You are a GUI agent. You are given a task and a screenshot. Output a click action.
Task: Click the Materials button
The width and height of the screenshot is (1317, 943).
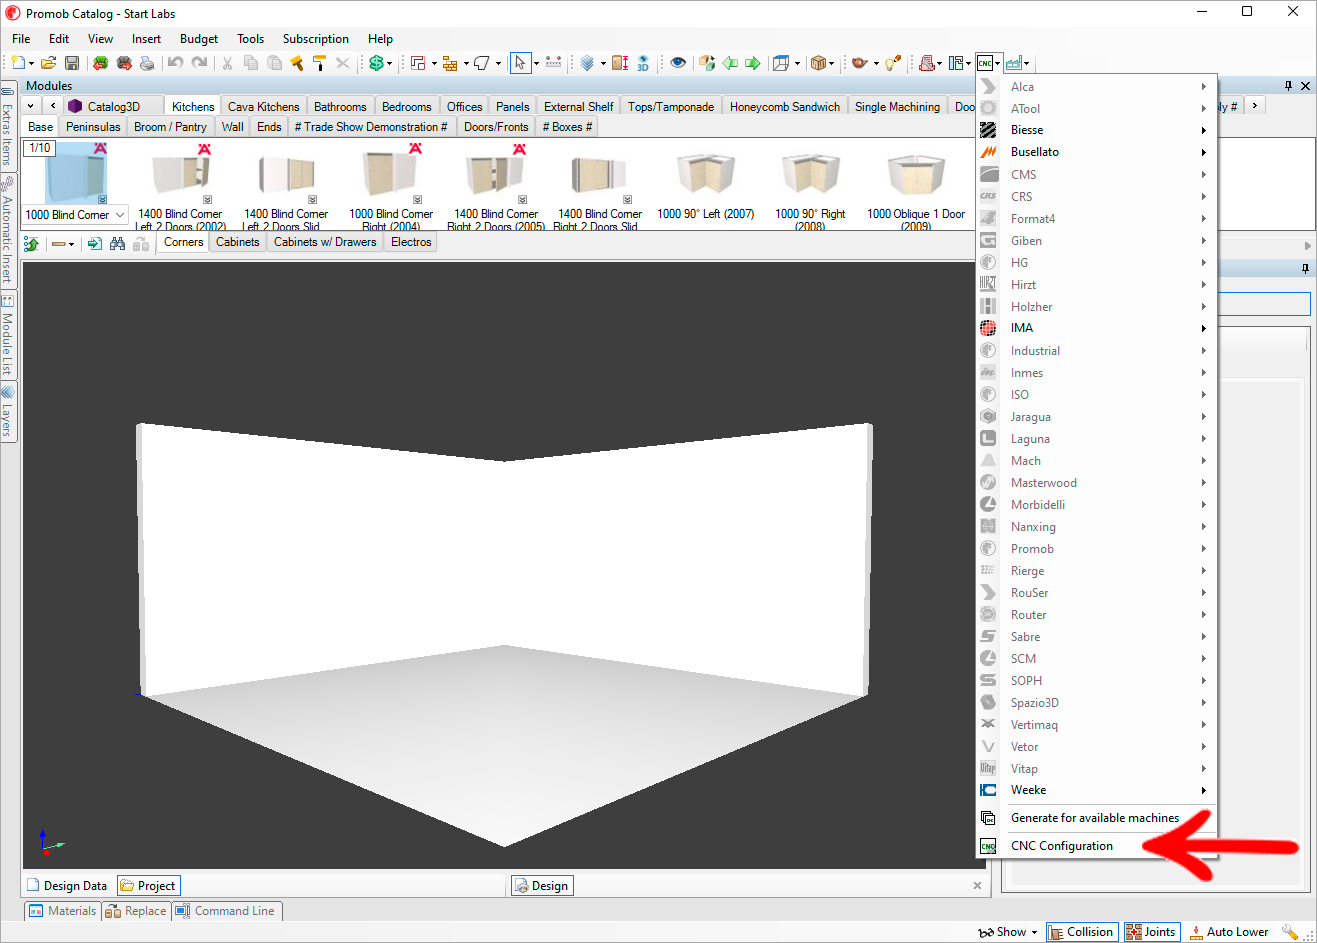63,911
